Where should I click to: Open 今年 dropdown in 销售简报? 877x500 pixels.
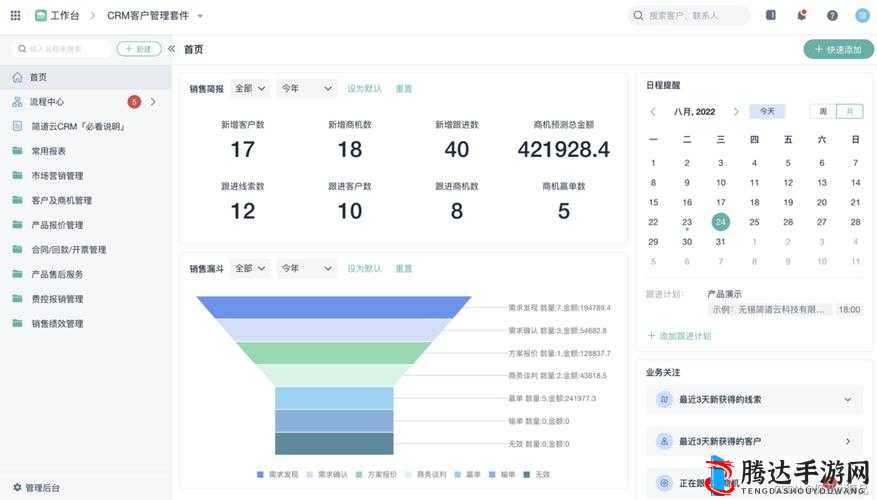coord(307,88)
